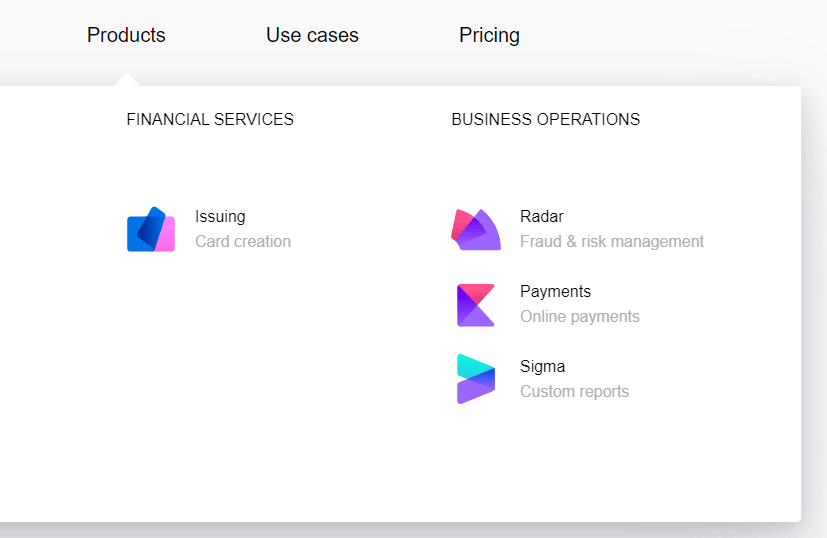Click the Radar fan-shaped icon
Viewport: 827px width, 538px height.
[x=476, y=229]
